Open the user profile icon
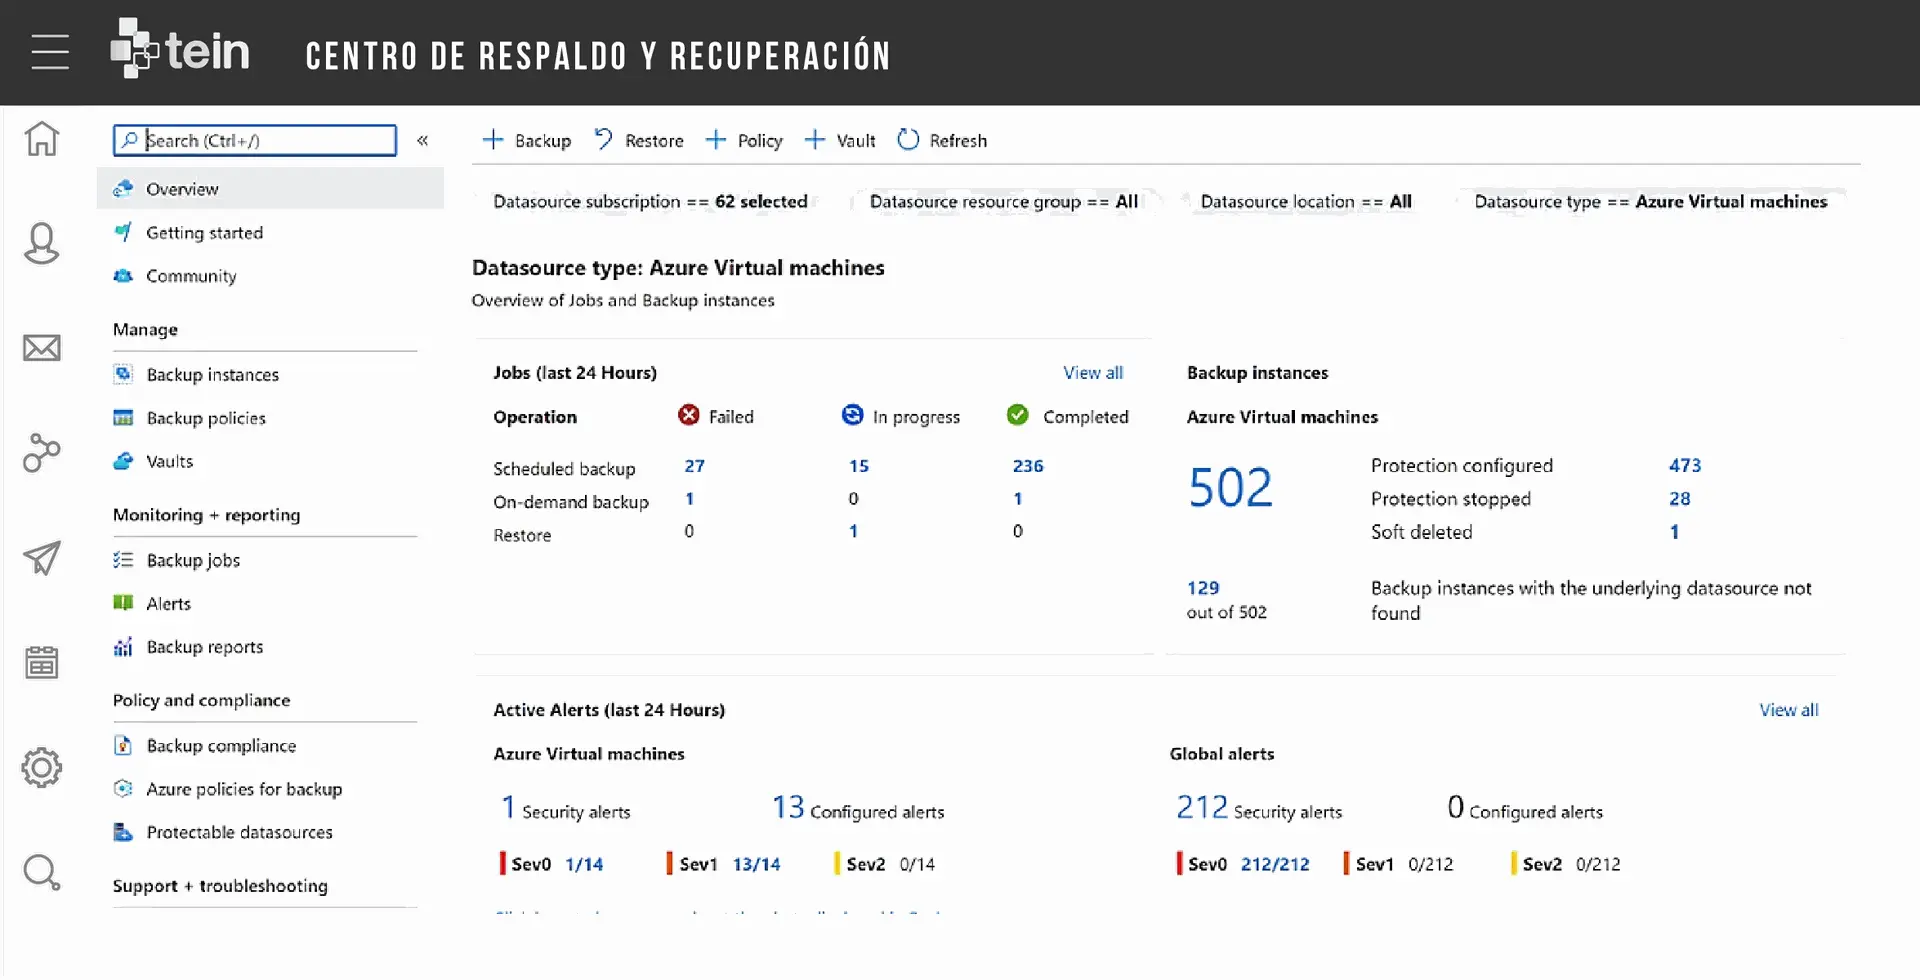 [42, 243]
